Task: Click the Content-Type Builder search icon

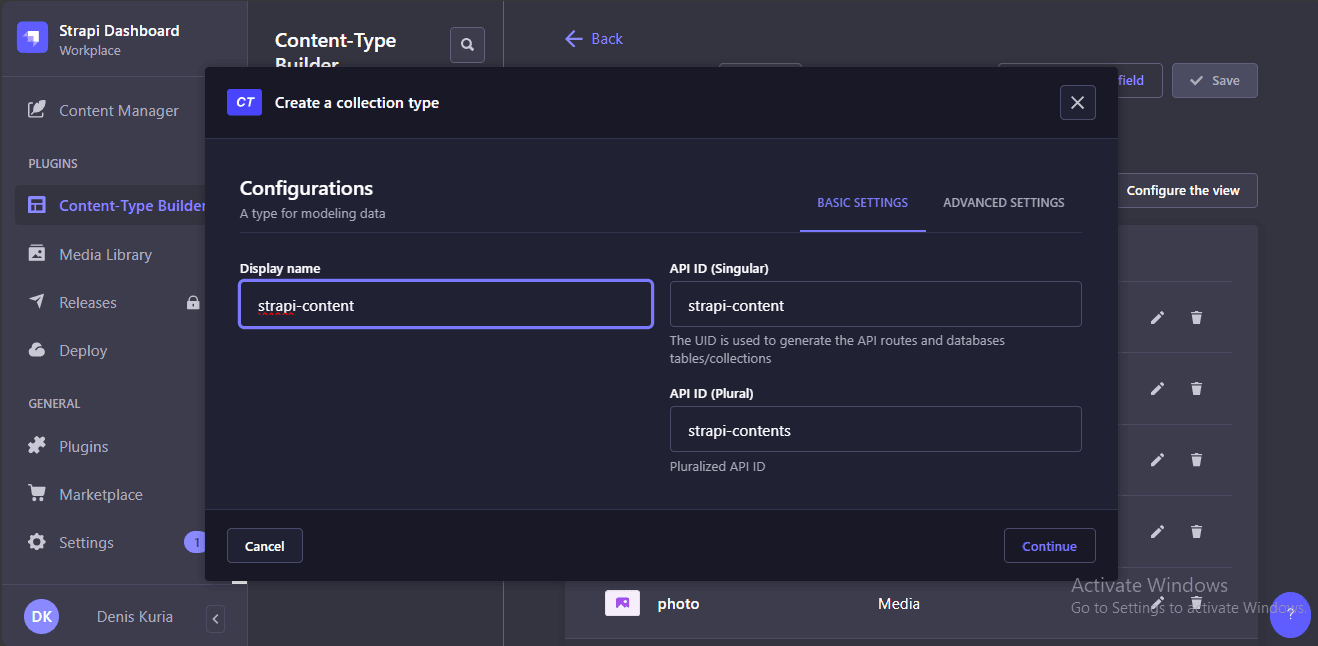Action: [x=467, y=45]
